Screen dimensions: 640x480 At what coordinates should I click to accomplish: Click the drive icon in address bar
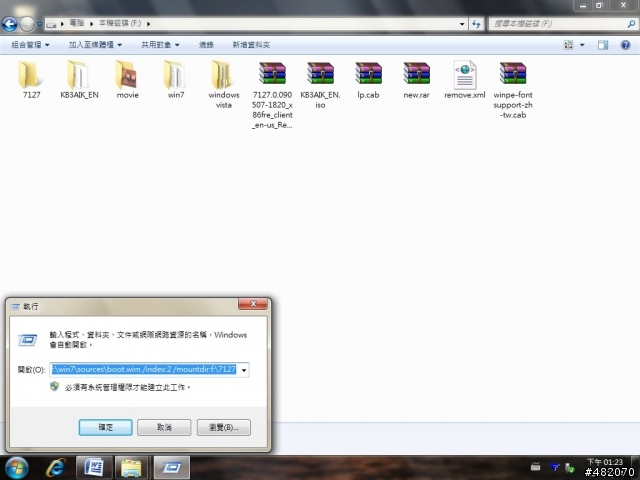tap(51, 24)
